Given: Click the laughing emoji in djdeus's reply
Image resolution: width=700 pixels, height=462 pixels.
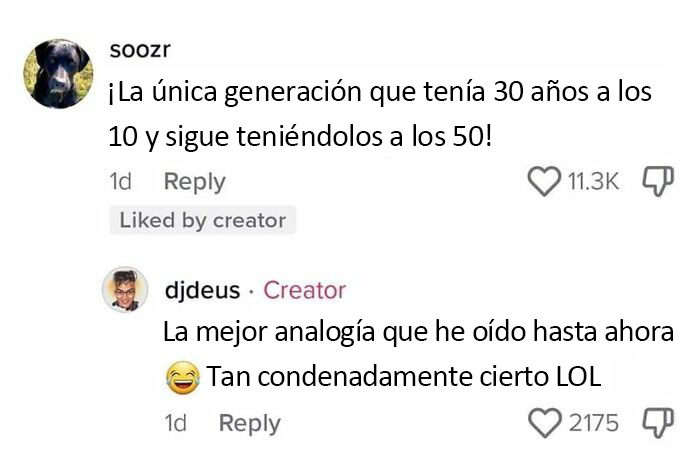Looking at the screenshot, I should pos(181,377).
